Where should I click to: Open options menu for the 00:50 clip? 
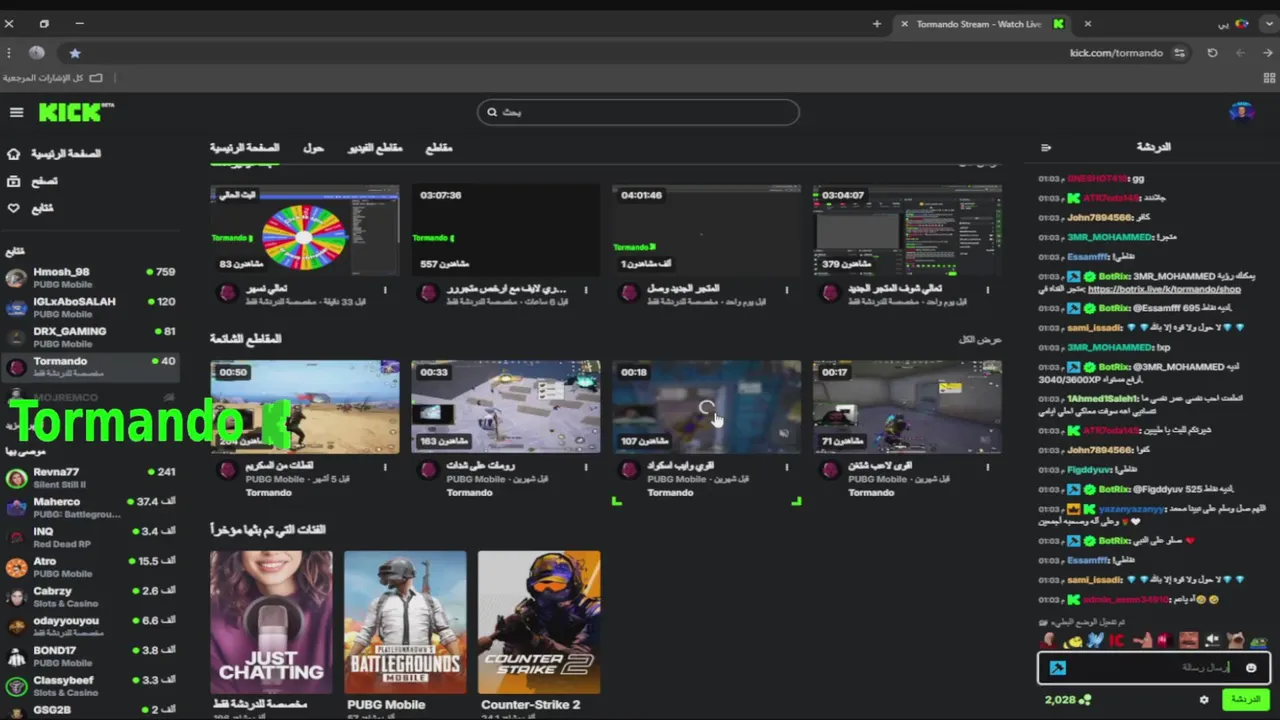(385, 467)
